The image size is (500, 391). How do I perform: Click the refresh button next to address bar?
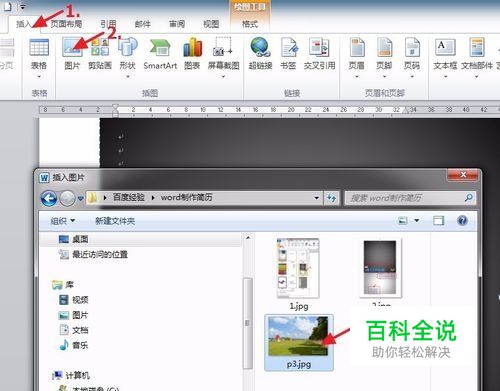coord(332,198)
